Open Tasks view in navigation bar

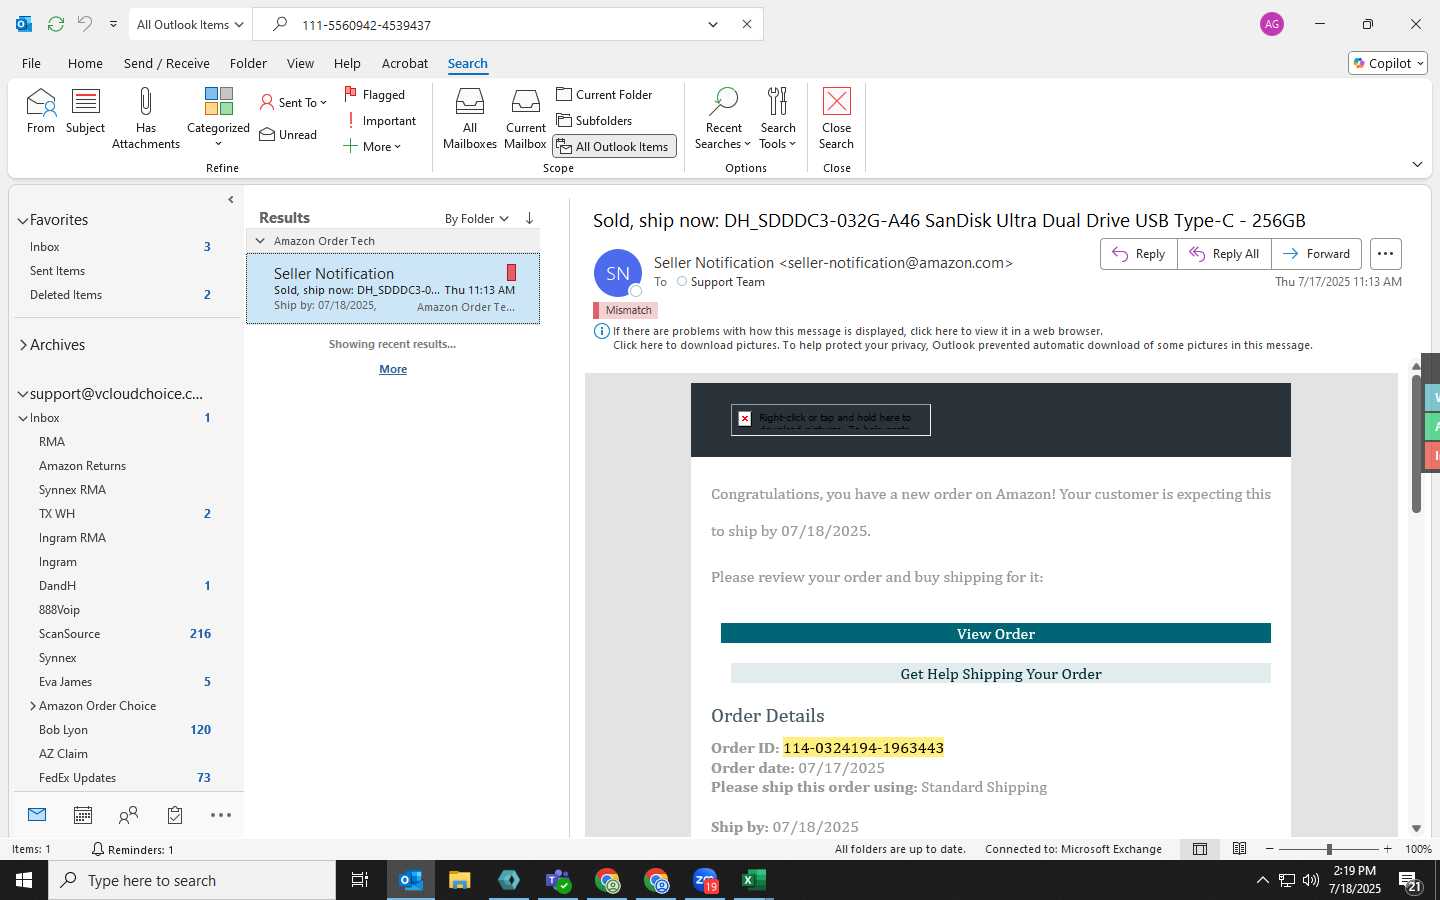pos(175,815)
